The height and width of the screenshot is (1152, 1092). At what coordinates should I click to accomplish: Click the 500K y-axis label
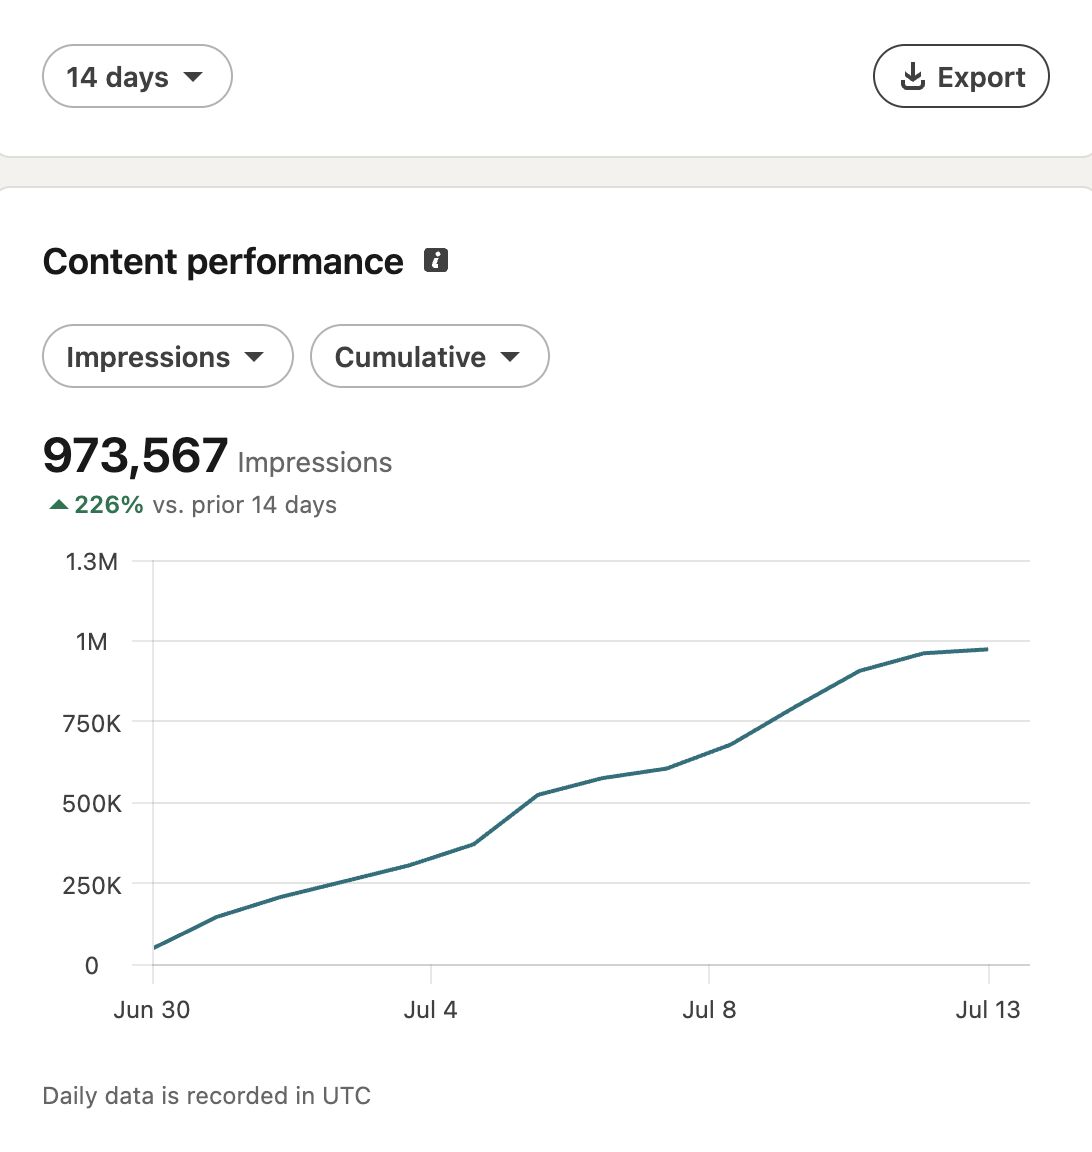(x=92, y=804)
